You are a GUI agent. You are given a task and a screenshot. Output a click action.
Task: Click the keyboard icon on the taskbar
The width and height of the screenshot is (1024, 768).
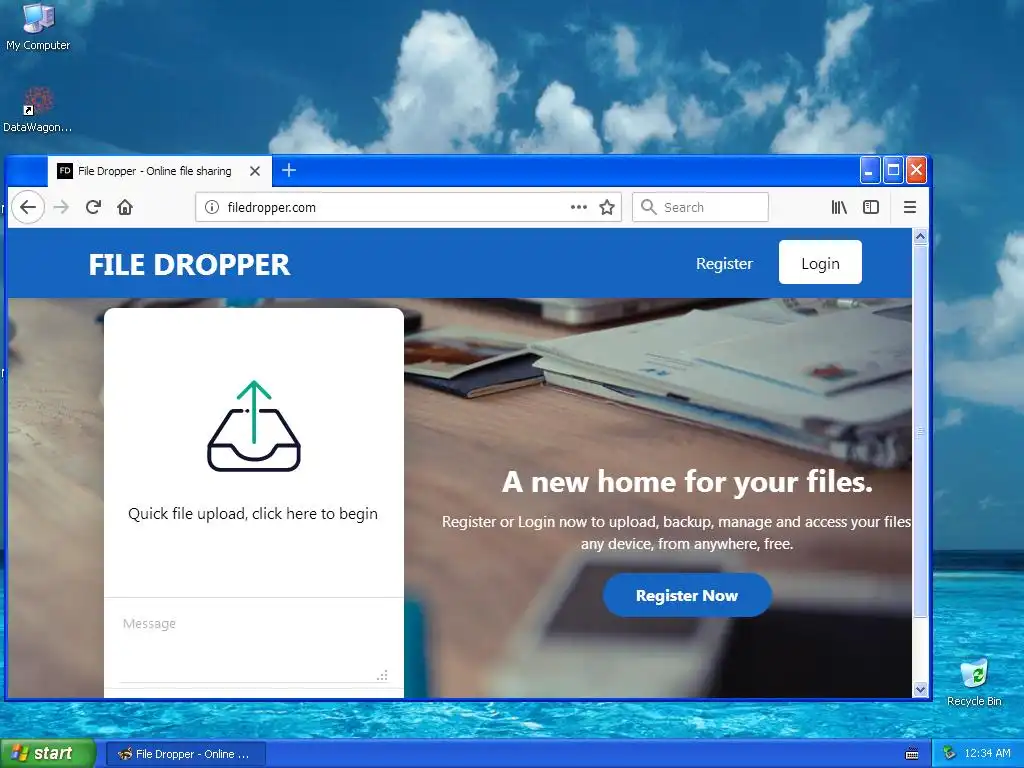912,754
